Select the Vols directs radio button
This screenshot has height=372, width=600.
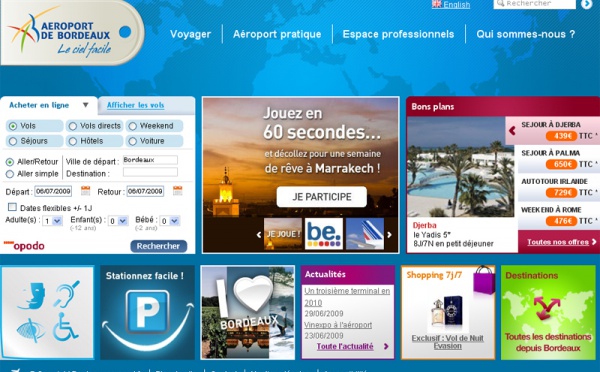click(73, 126)
